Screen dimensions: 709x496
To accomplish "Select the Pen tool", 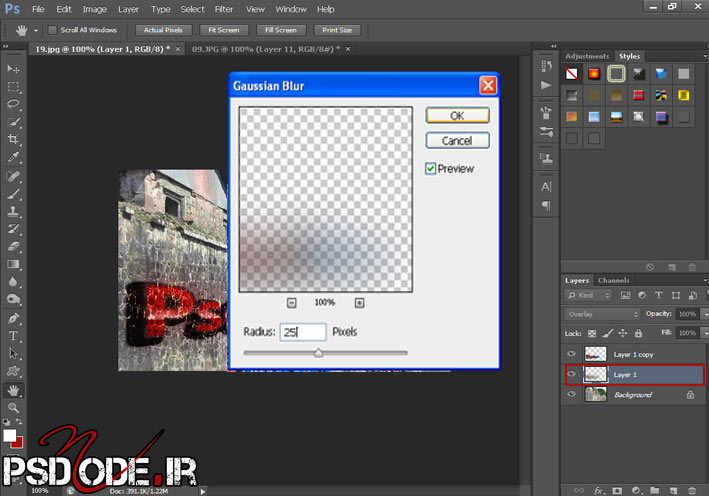I will pyautogui.click(x=13, y=318).
